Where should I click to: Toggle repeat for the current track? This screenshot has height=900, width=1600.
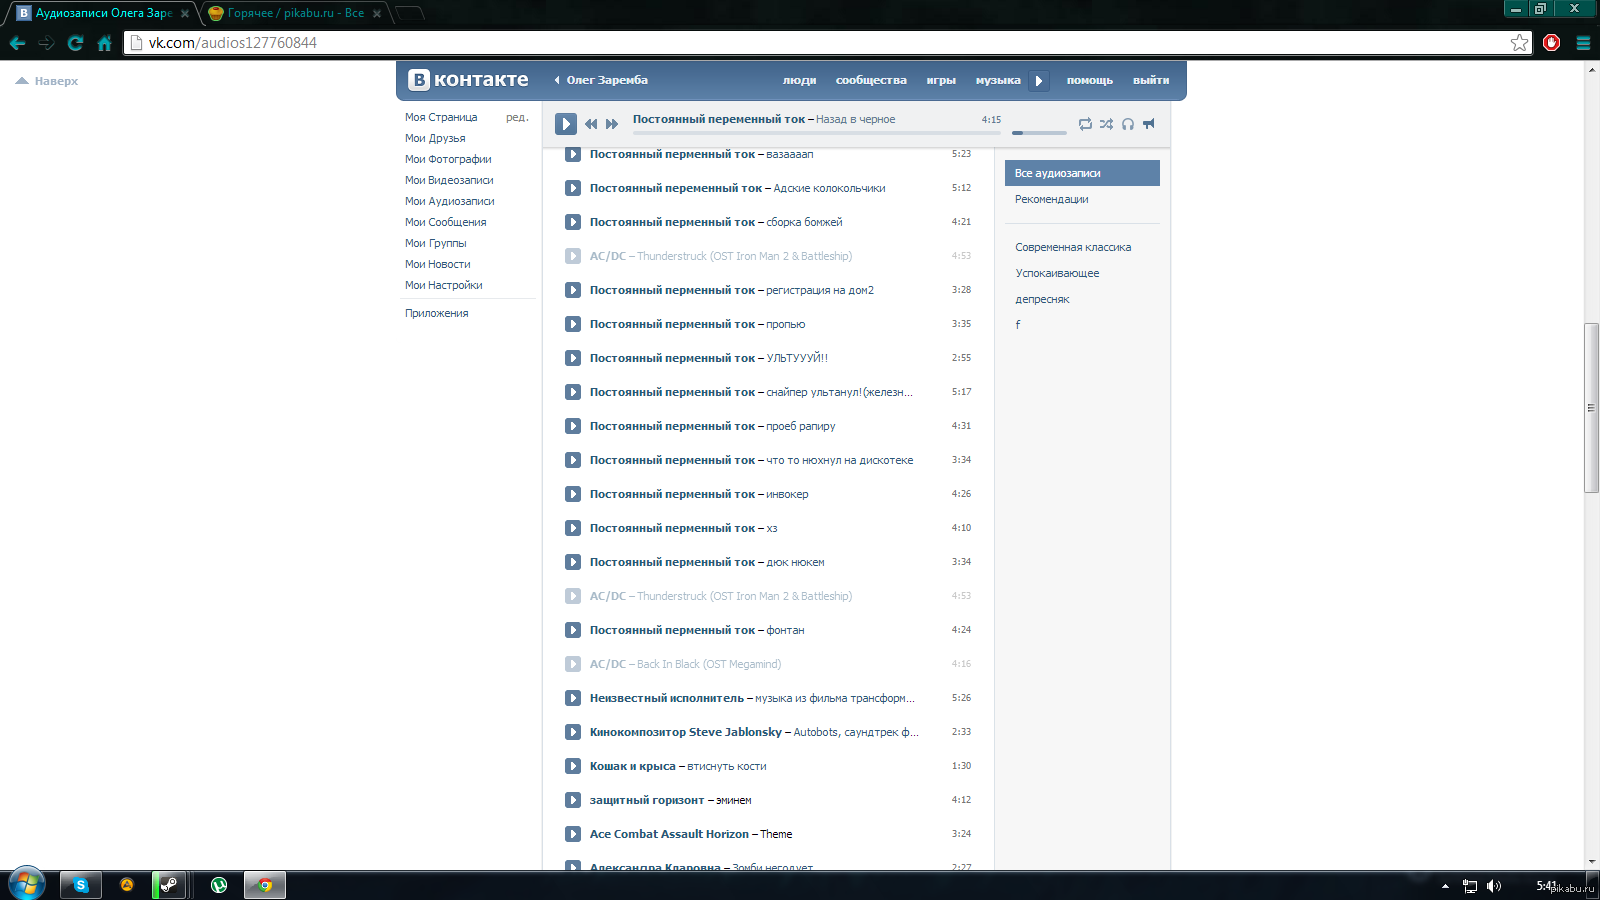1085,124
